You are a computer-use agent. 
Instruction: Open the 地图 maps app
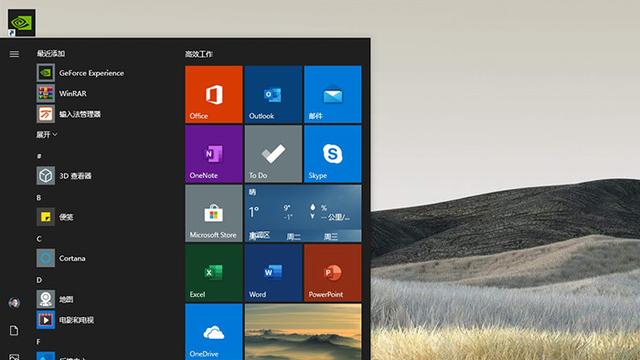pyautogui.click(x=55, y=300)
